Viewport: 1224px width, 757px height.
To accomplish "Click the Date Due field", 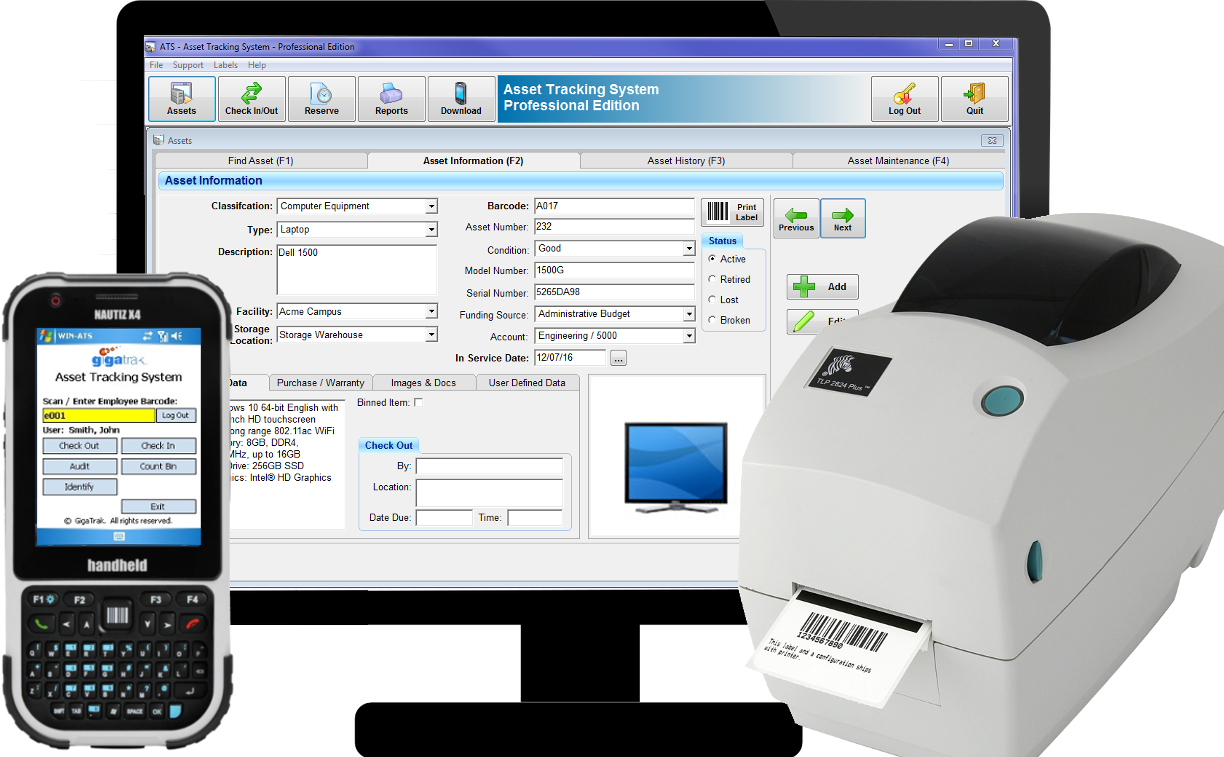I will [x=444, y=518].
